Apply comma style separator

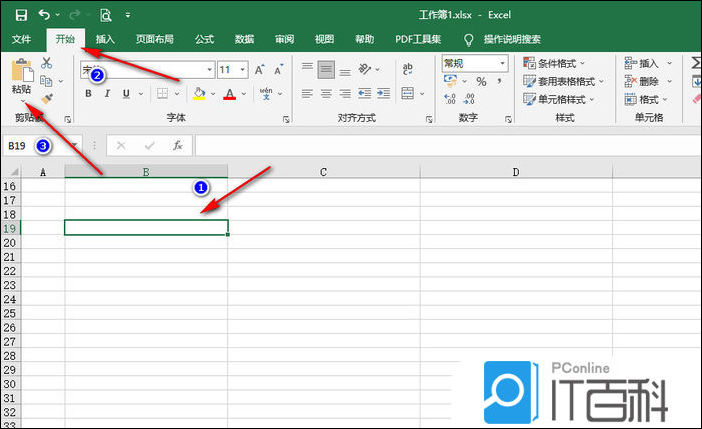click(x=500, y=81)
